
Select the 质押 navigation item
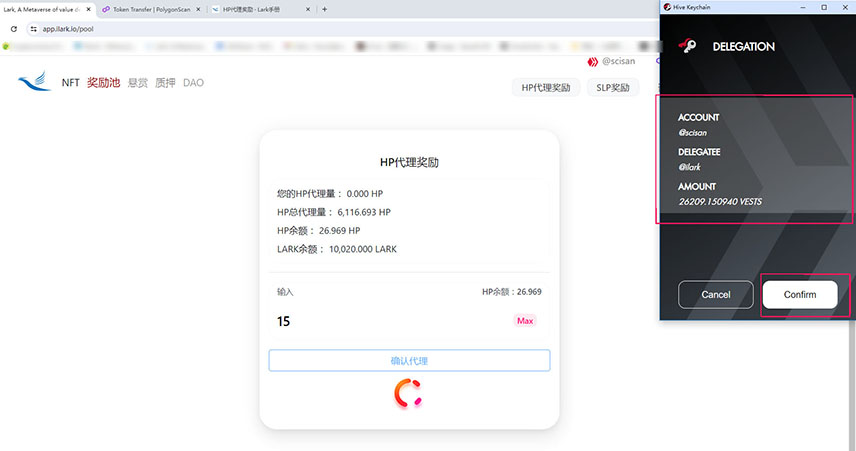[x=165, y=83]
